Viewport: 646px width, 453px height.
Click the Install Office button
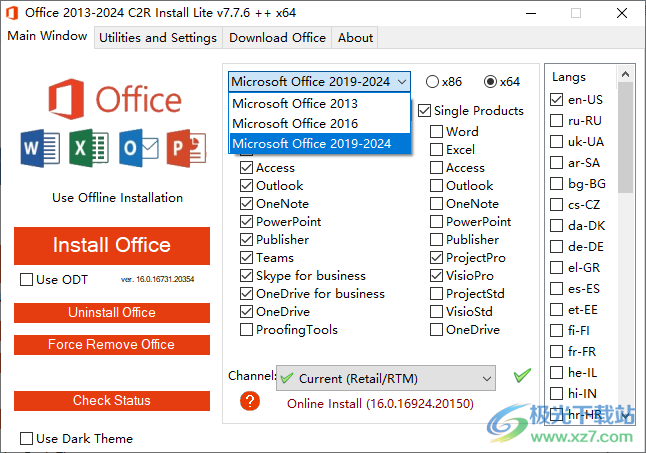click(112, 246)
